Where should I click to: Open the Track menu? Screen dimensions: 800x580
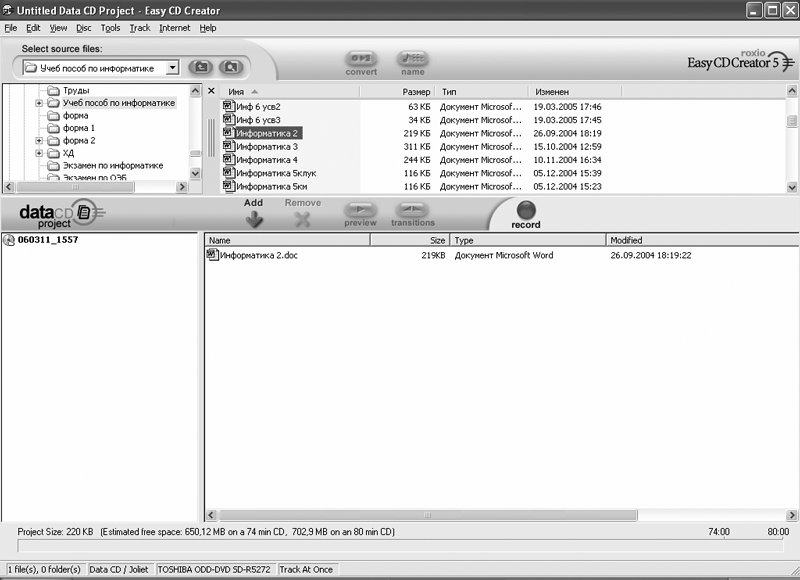click(140, 28)
